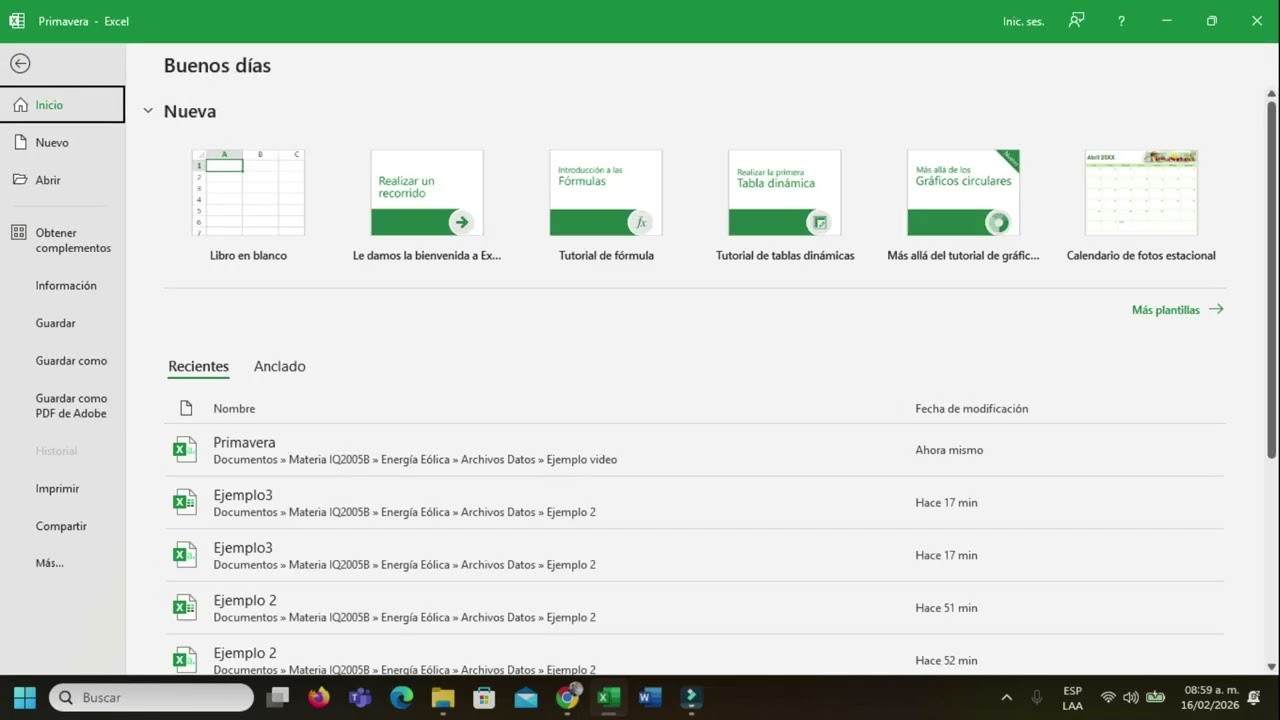Show hidden system tray icons
1280x720 pixels.
(1007, 697)
